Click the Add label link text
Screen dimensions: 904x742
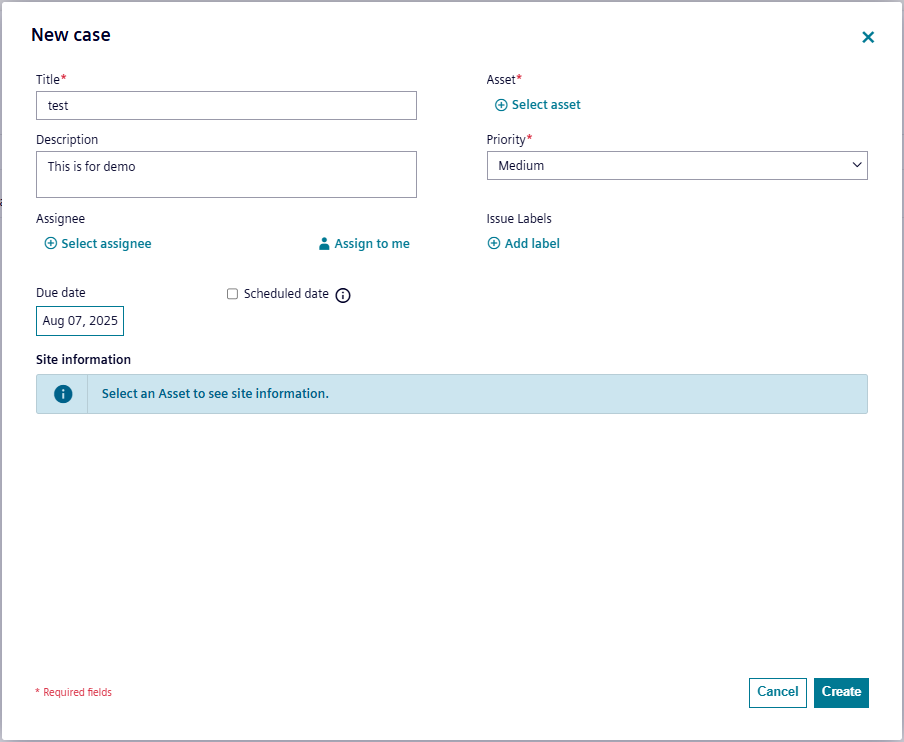point(532,244)
